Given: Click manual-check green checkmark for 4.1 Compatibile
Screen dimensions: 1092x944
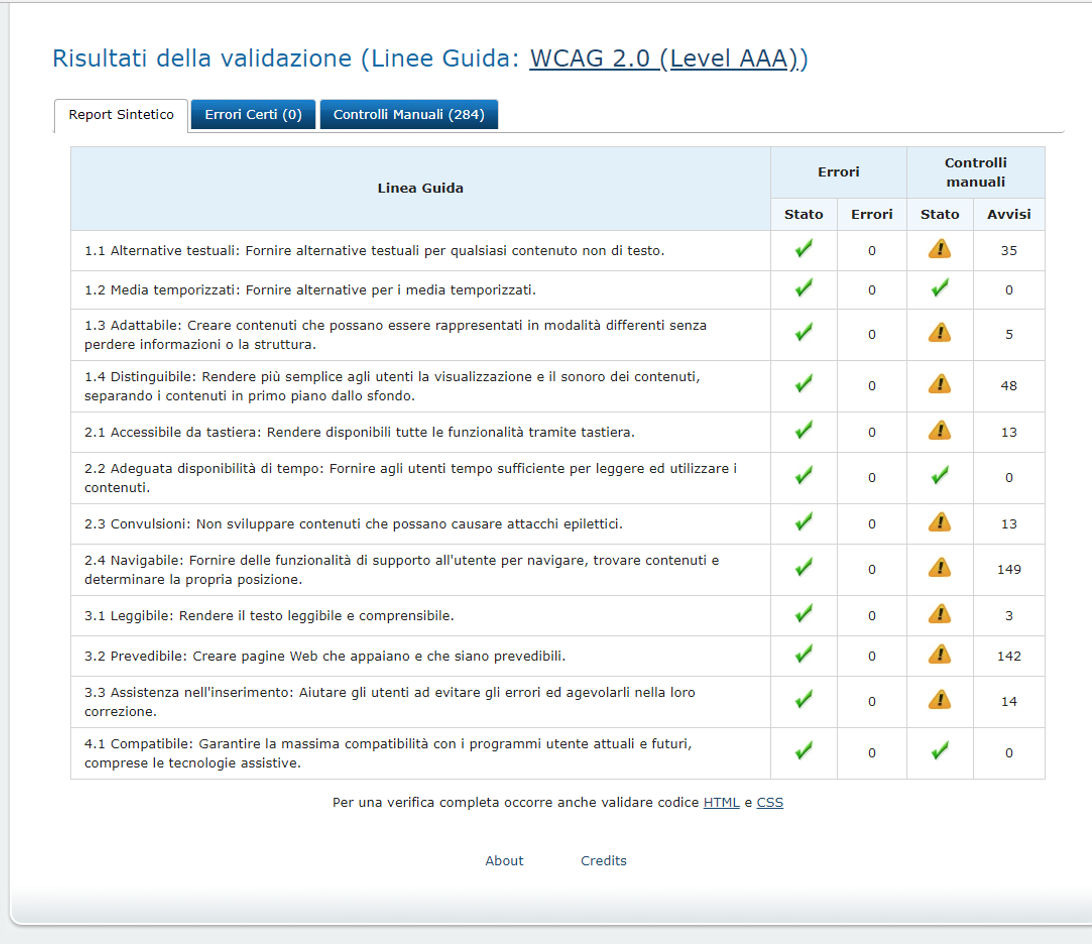Looking at the screenshot, I should tap(939, 752).
